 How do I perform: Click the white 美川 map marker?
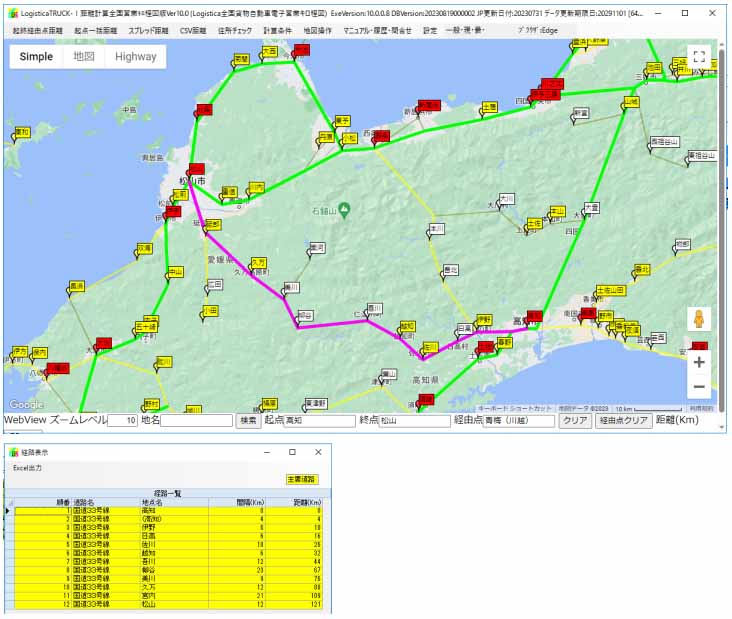coord(291,288)
